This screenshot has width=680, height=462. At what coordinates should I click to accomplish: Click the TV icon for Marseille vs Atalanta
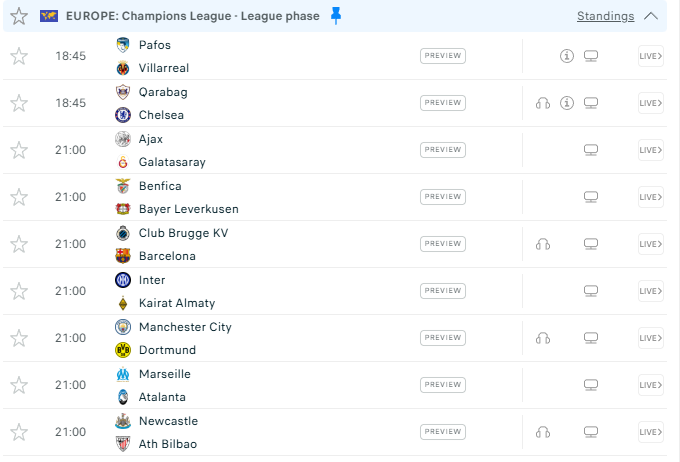click(x=591, y=385)
